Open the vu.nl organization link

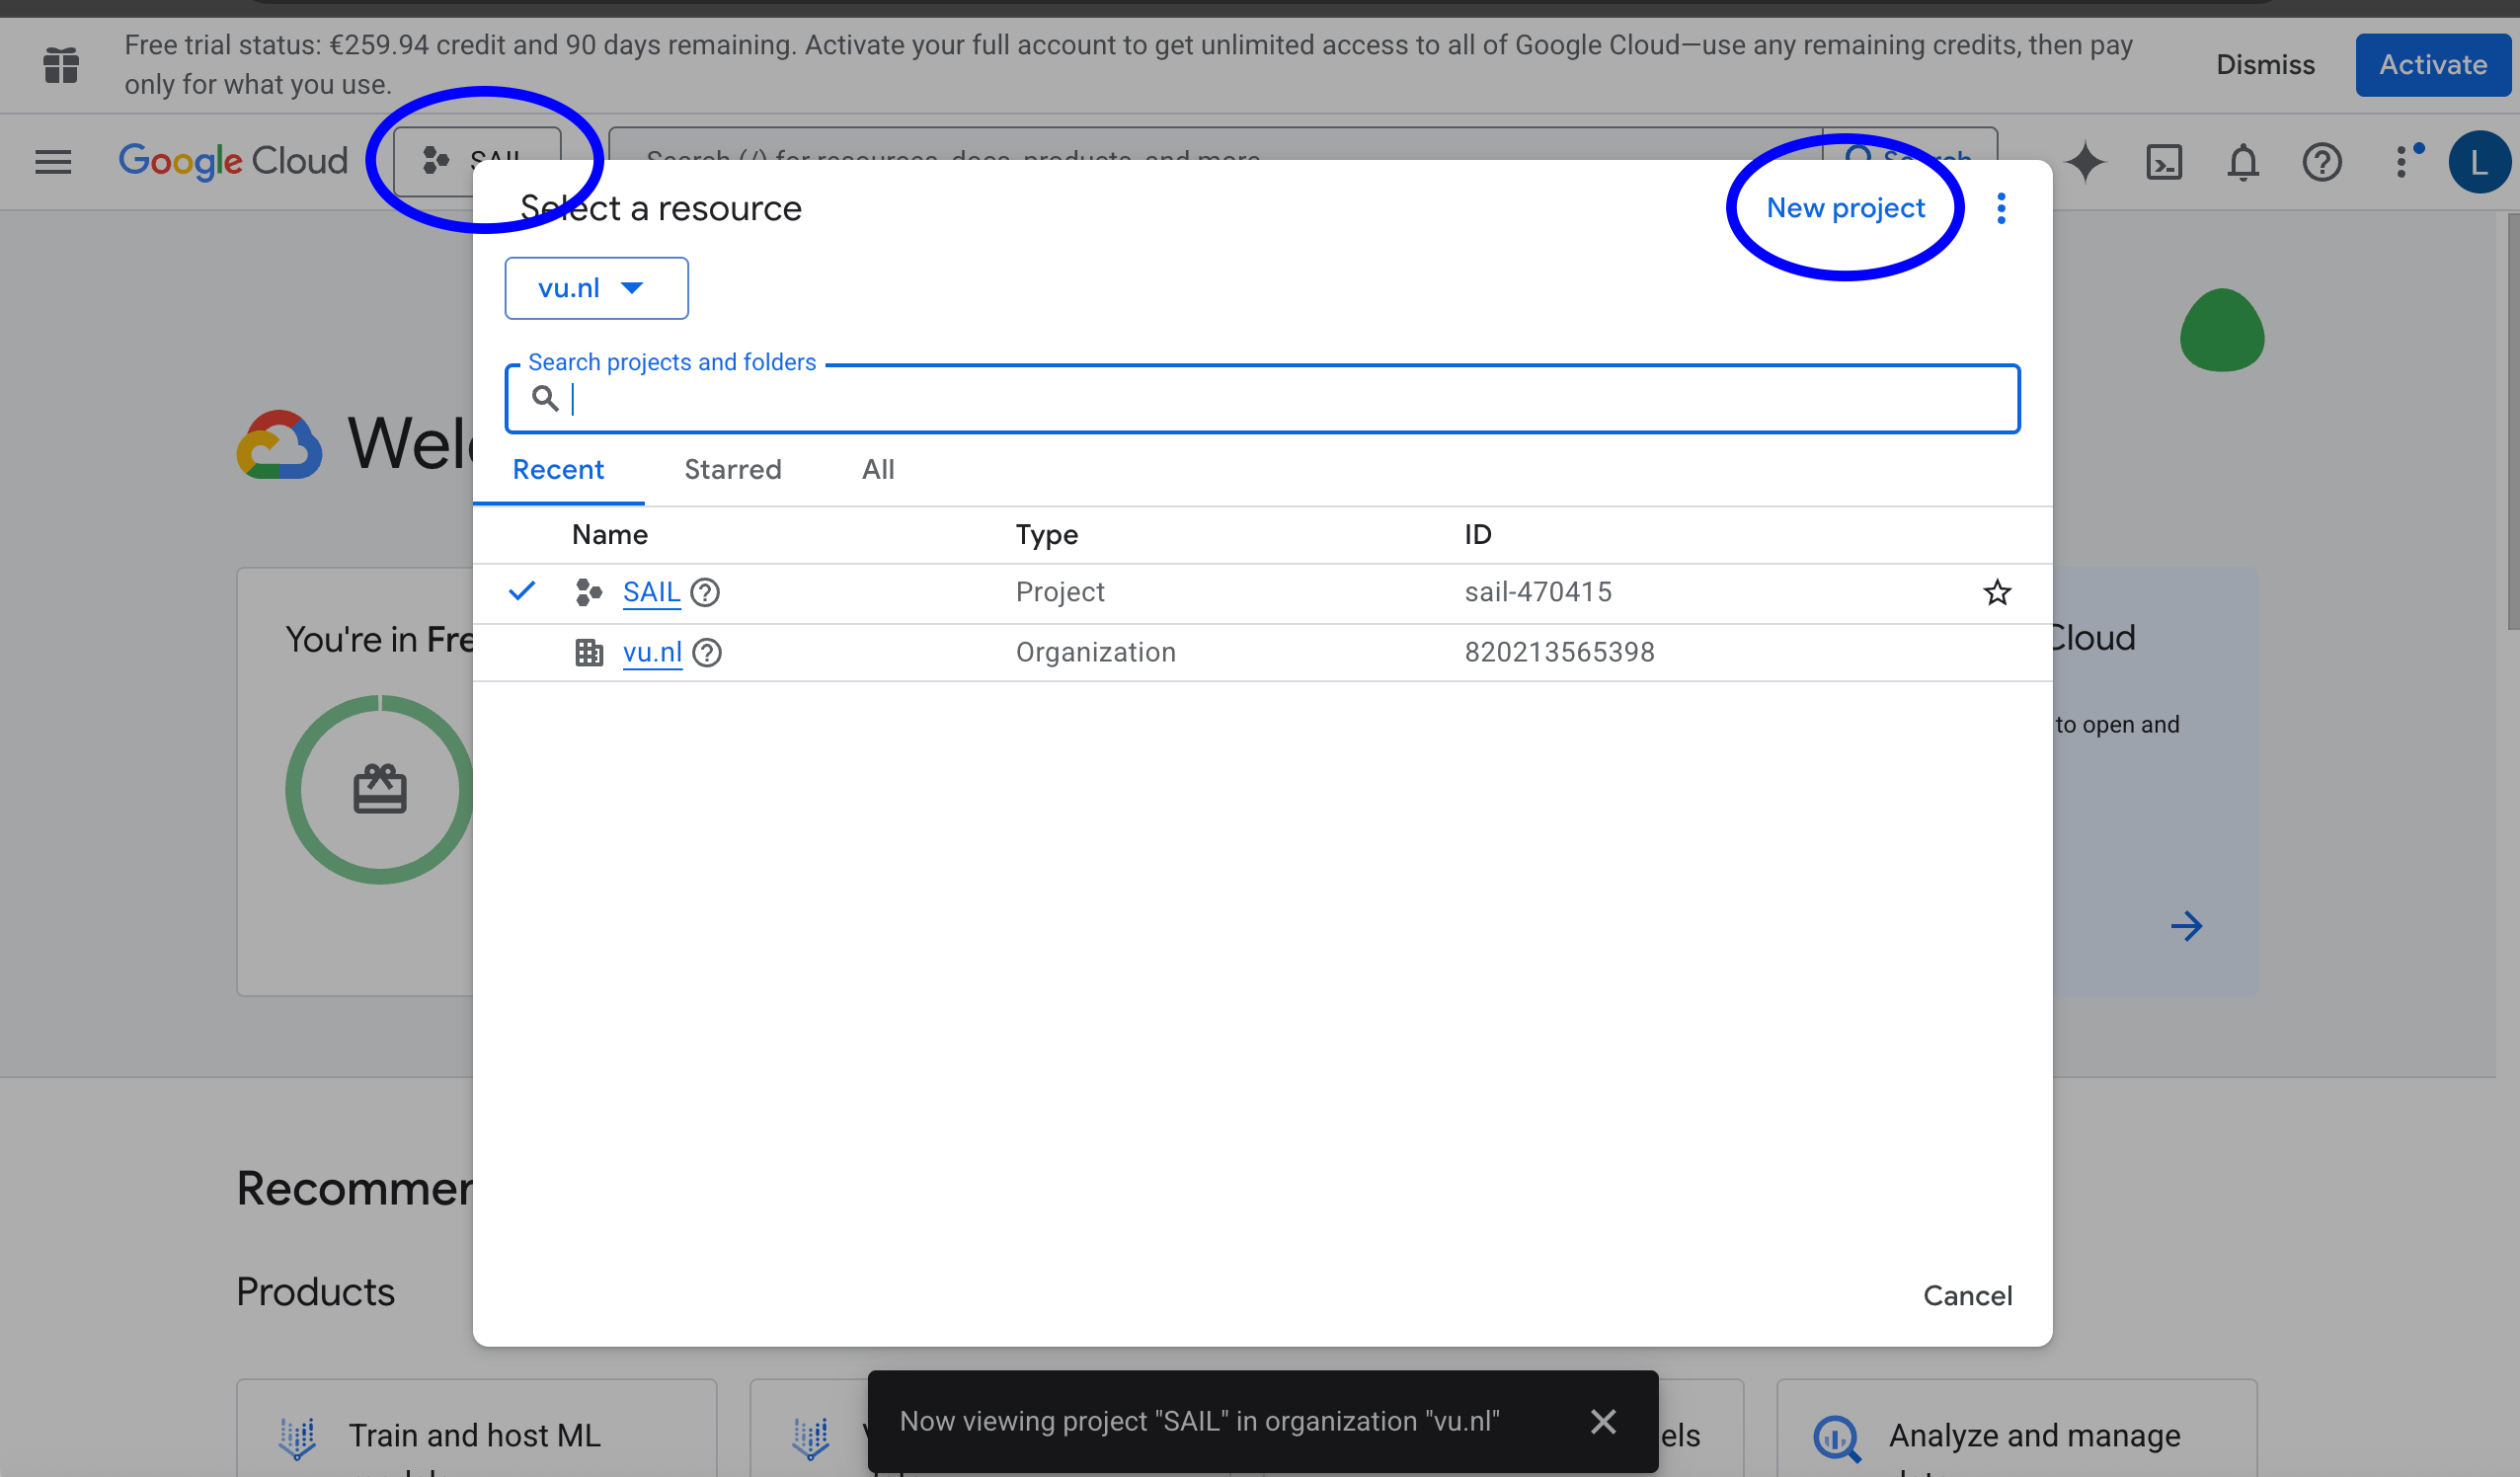tap(652, 652)
